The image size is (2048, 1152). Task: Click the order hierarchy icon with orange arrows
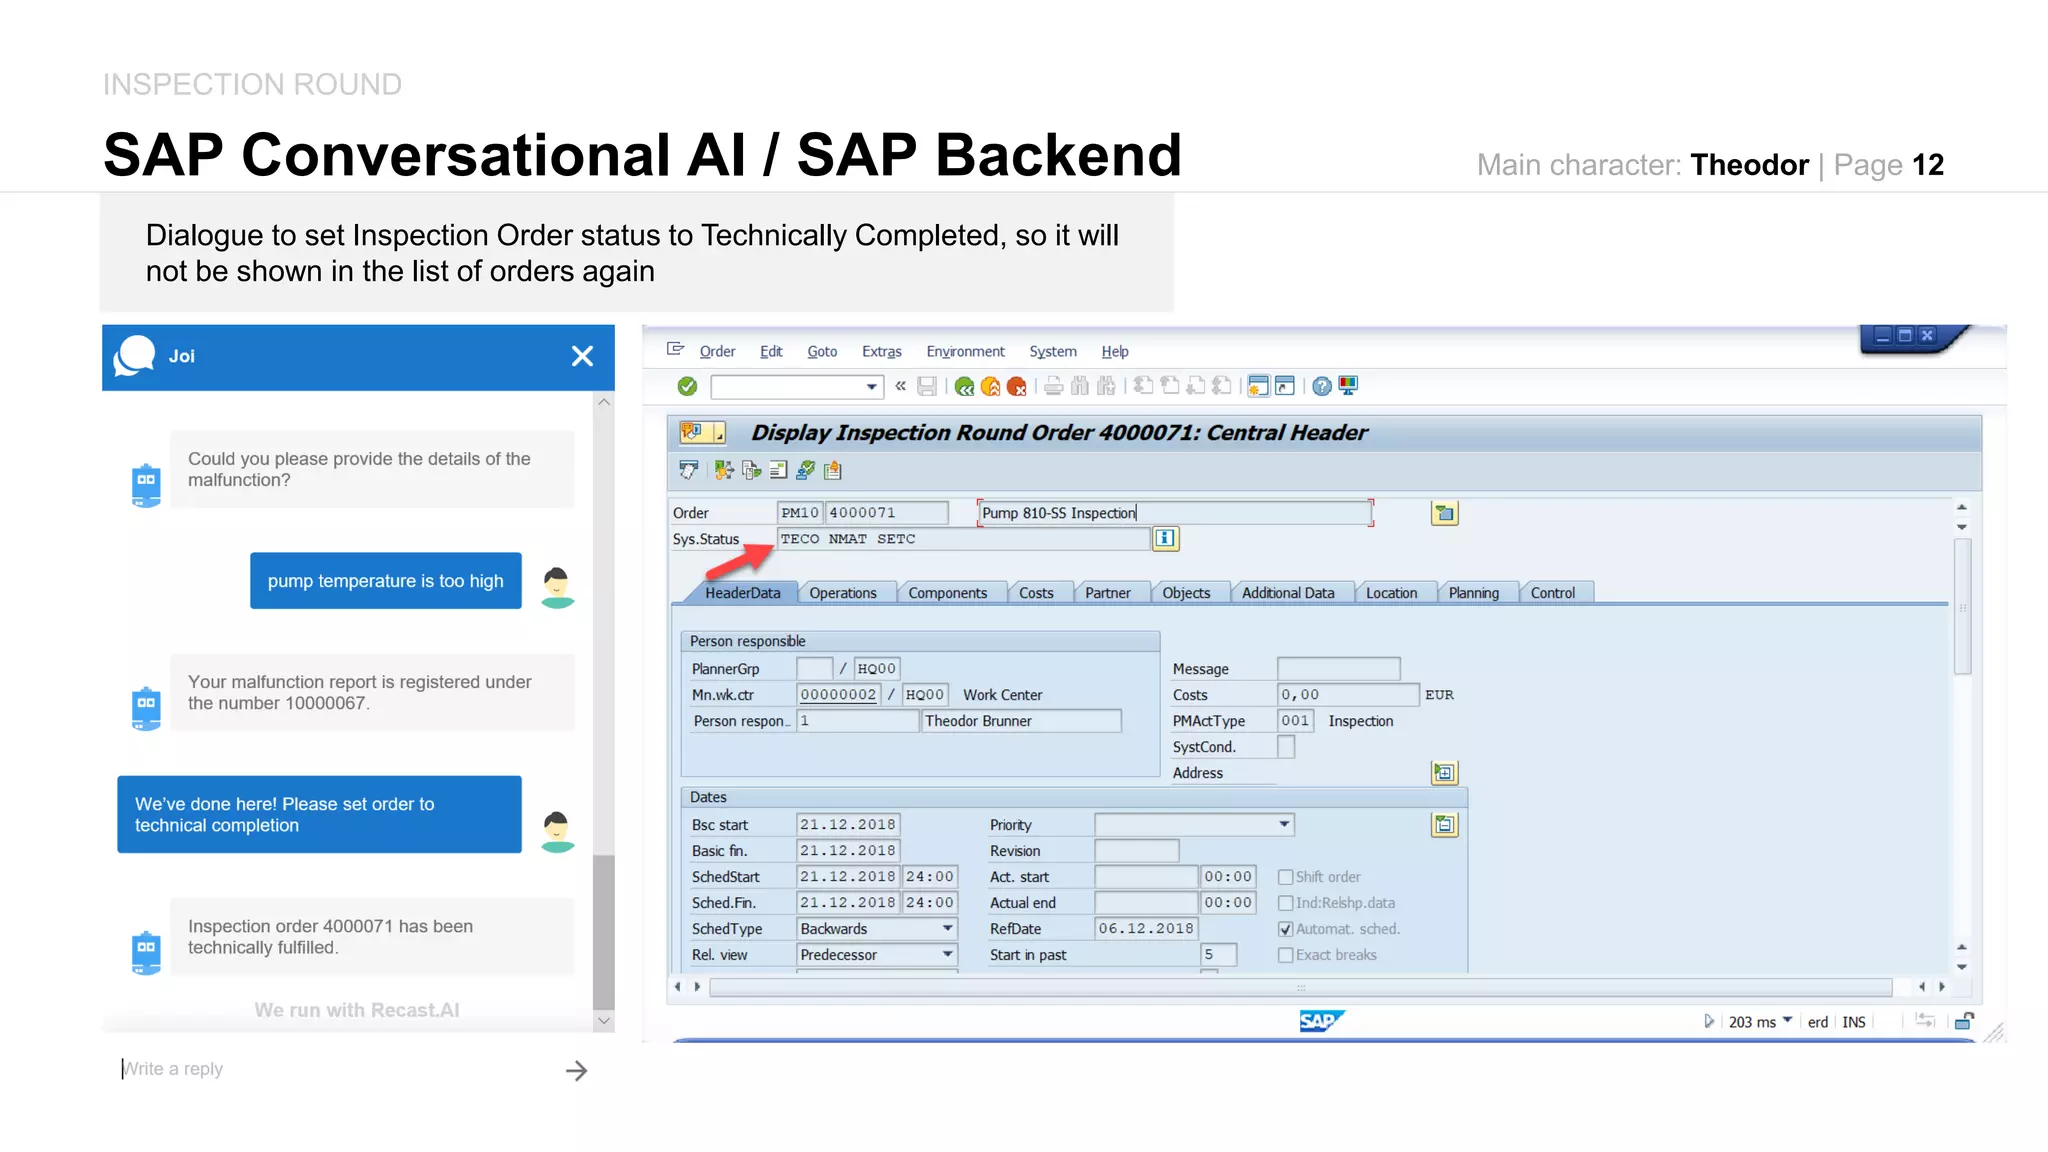pos(724,470)
